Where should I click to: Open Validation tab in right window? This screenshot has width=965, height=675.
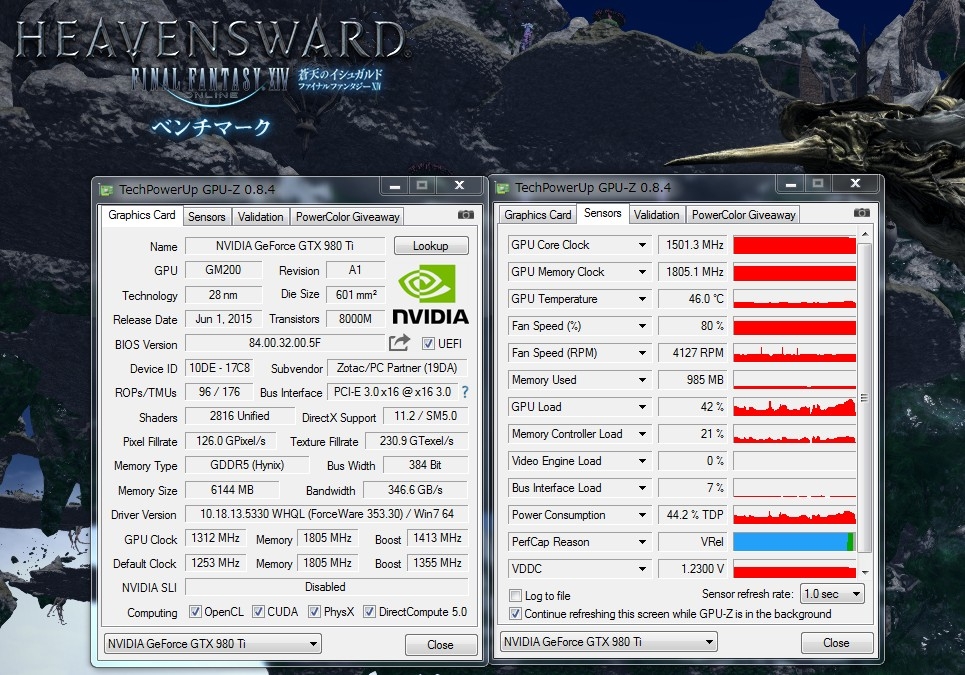point(657,215)
